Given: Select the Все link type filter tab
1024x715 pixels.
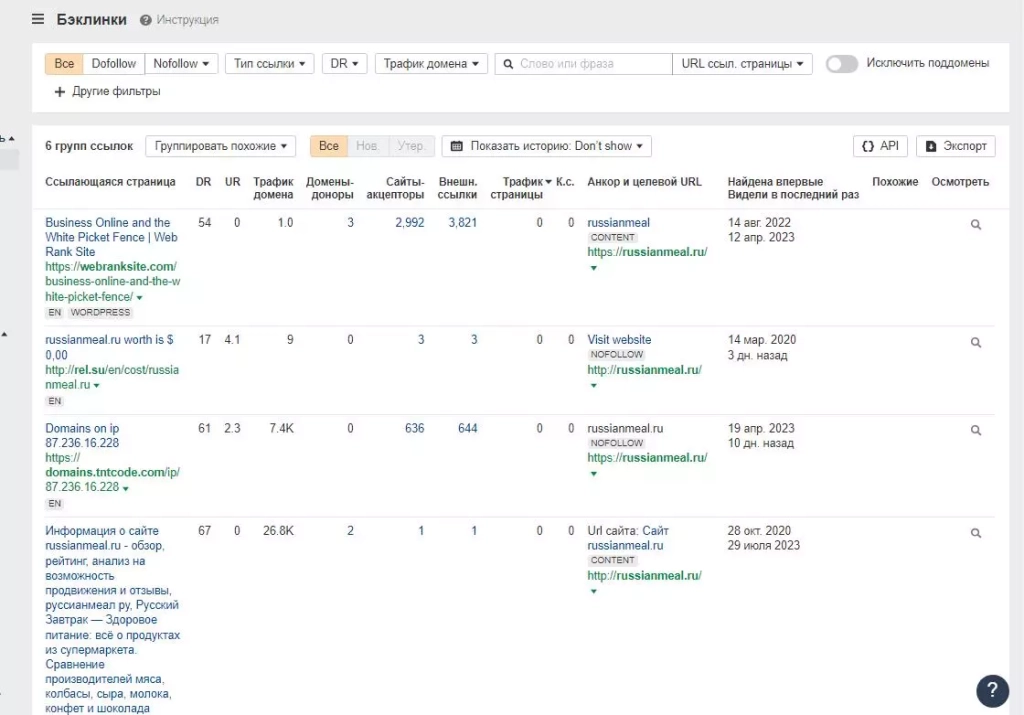Looking at the screenshot, I should point(64,63).
